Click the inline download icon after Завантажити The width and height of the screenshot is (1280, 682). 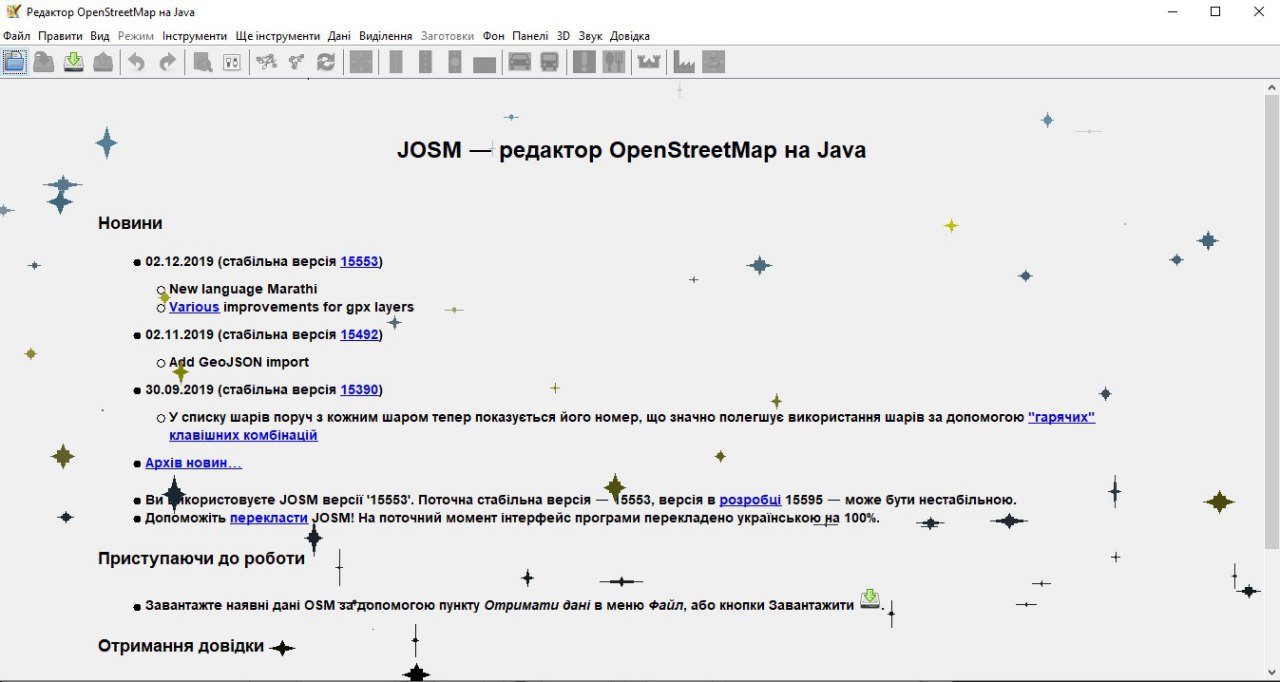[x=870, y=598]
